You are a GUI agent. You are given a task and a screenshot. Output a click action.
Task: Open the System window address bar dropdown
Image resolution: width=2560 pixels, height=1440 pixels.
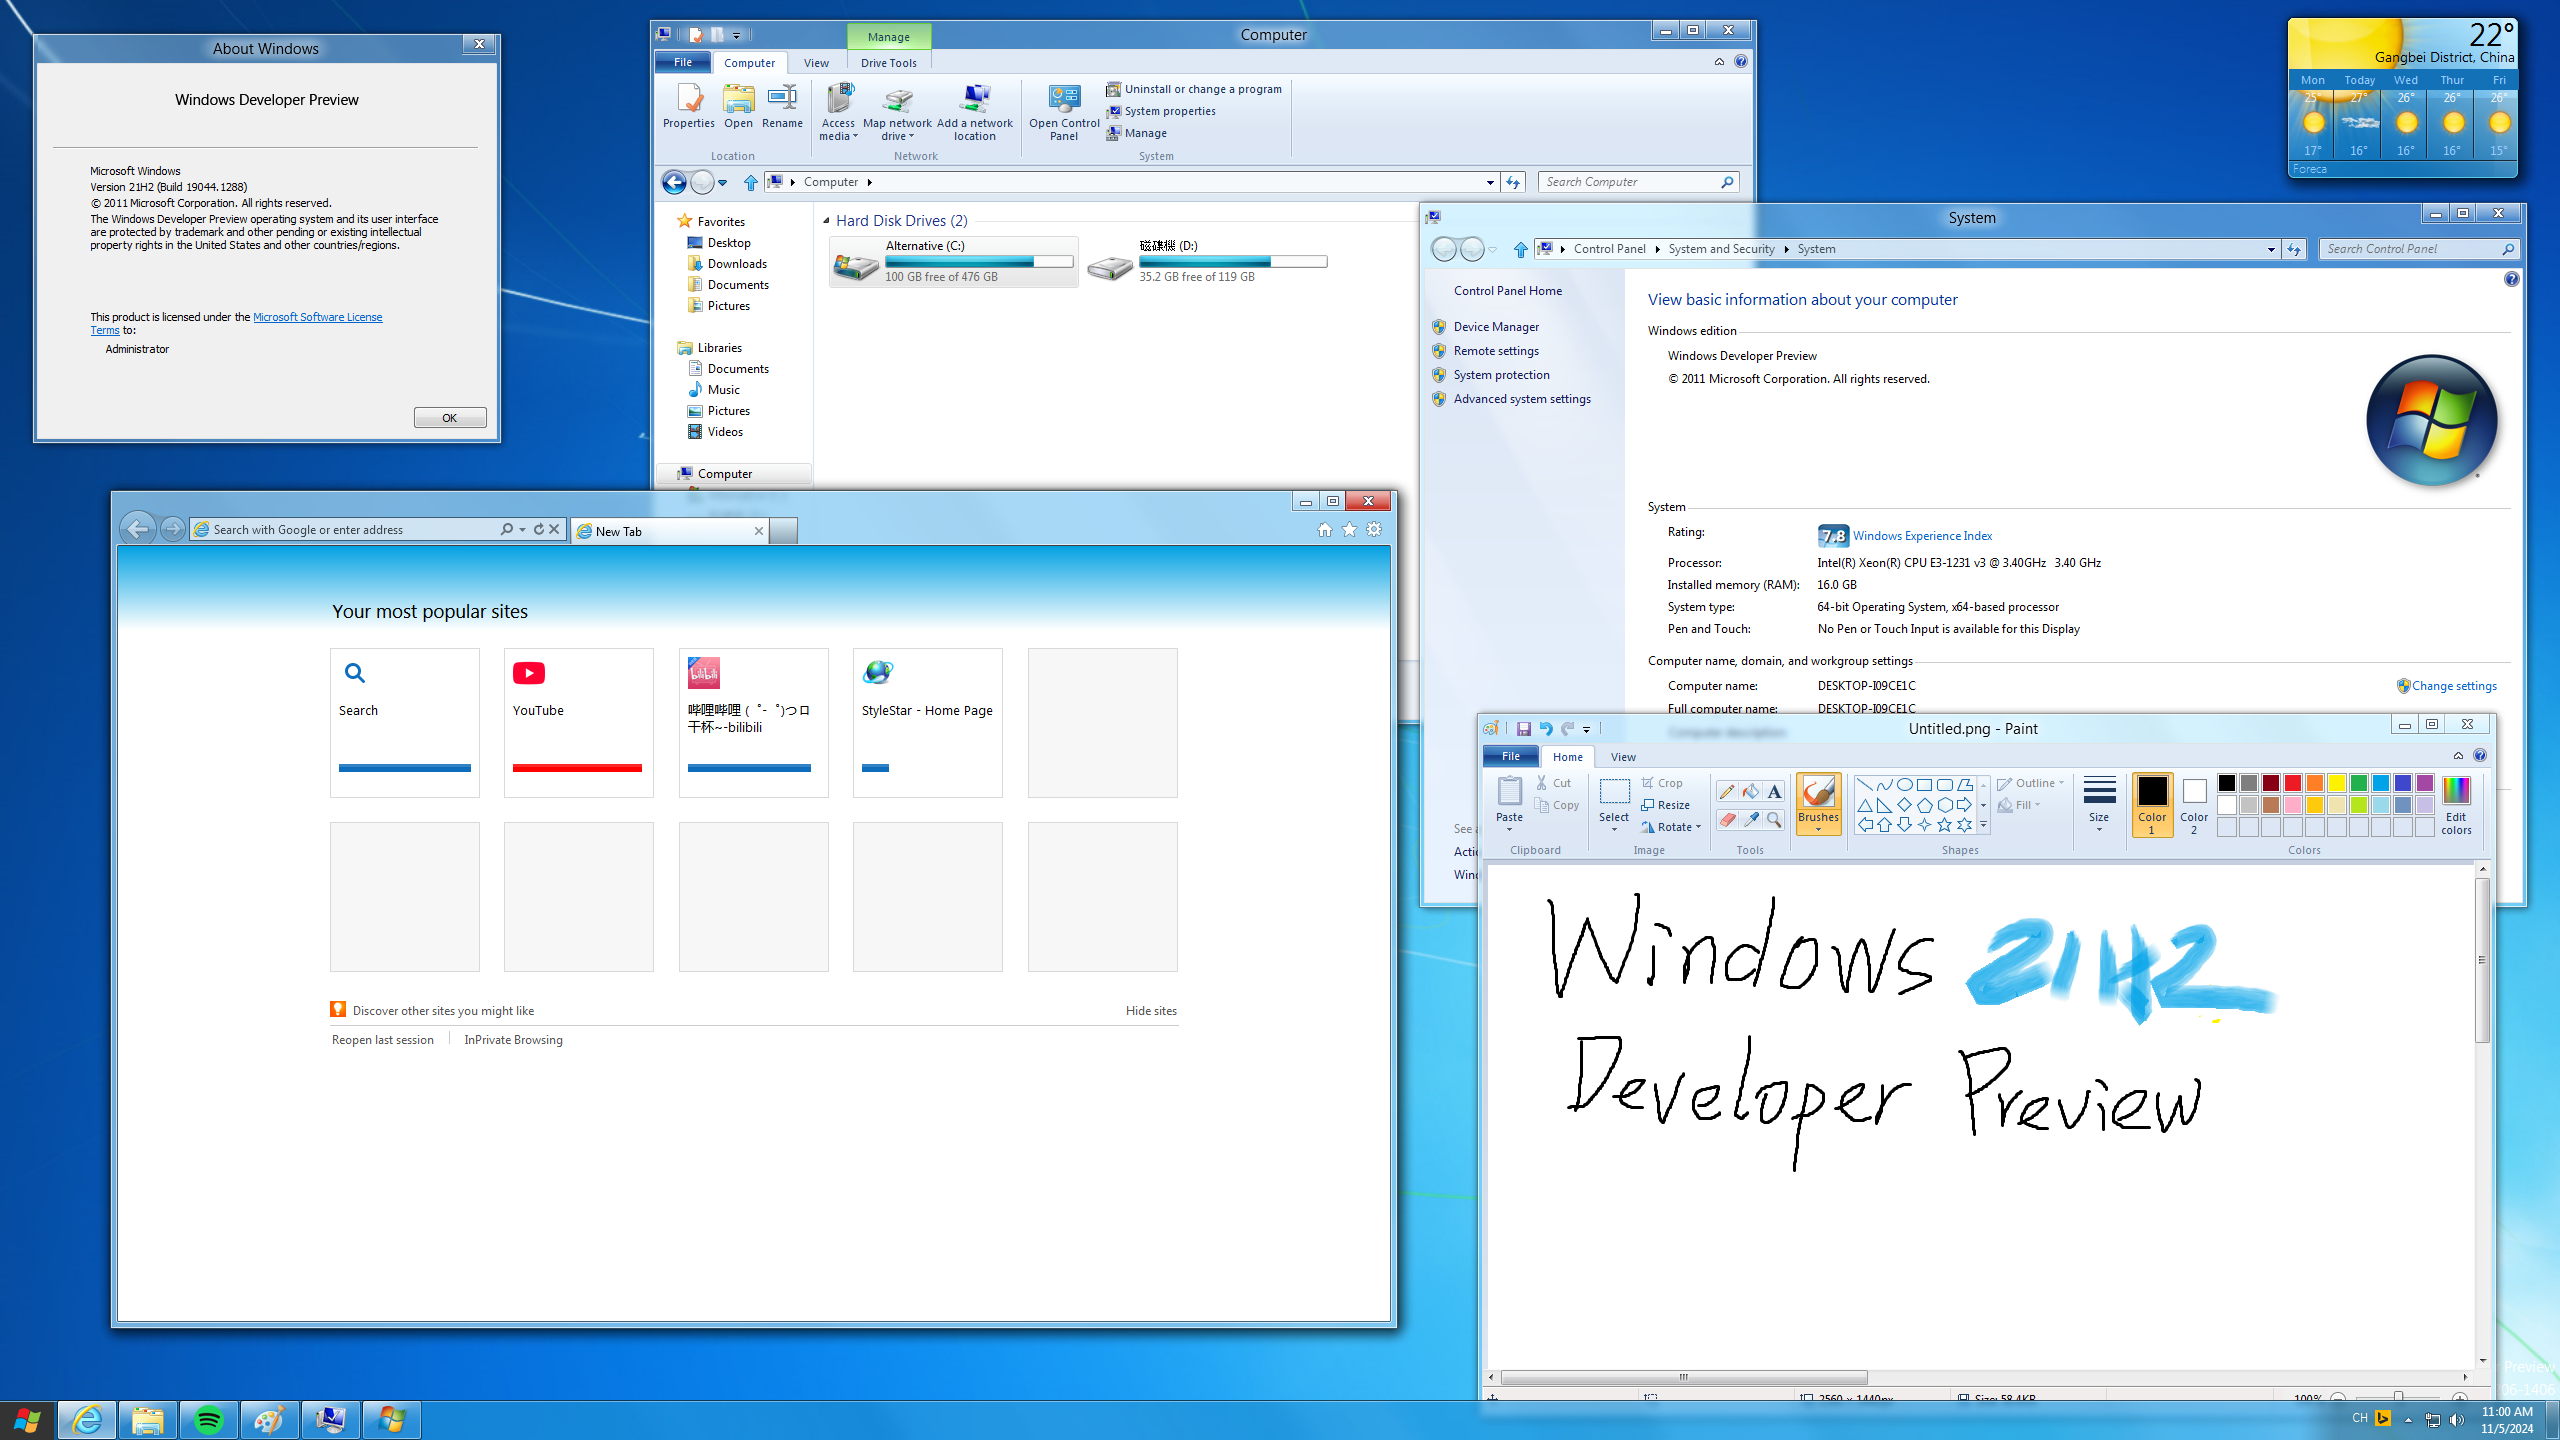tap(2271, 249)
